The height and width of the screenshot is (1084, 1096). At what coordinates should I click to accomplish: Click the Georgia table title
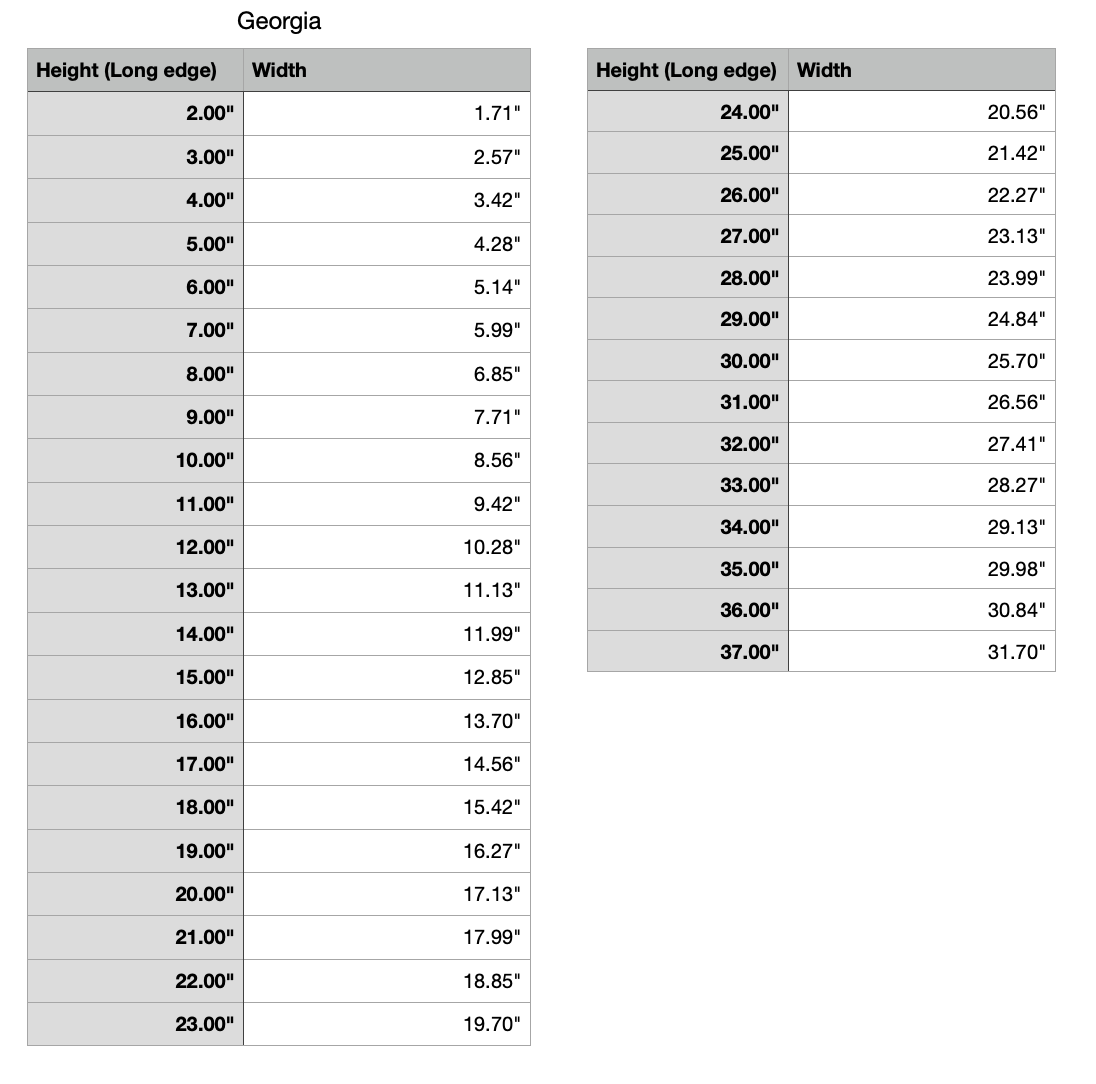[x=279, y=21]
